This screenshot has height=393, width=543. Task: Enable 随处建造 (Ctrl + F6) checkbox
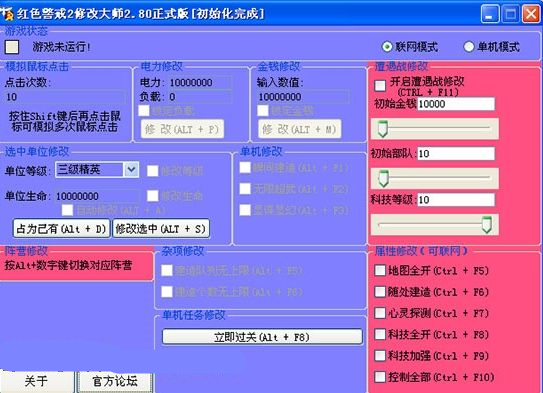click(380, 292)
